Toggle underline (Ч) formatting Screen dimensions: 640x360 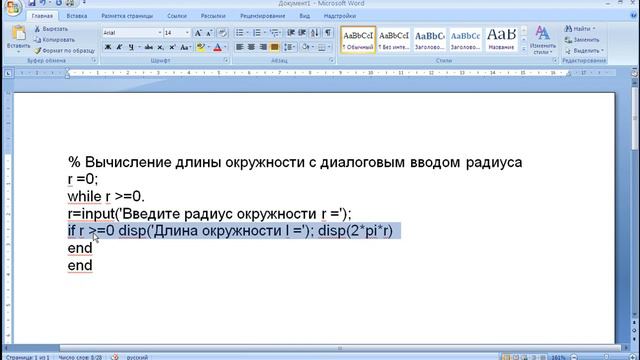[x=131, y=47]
